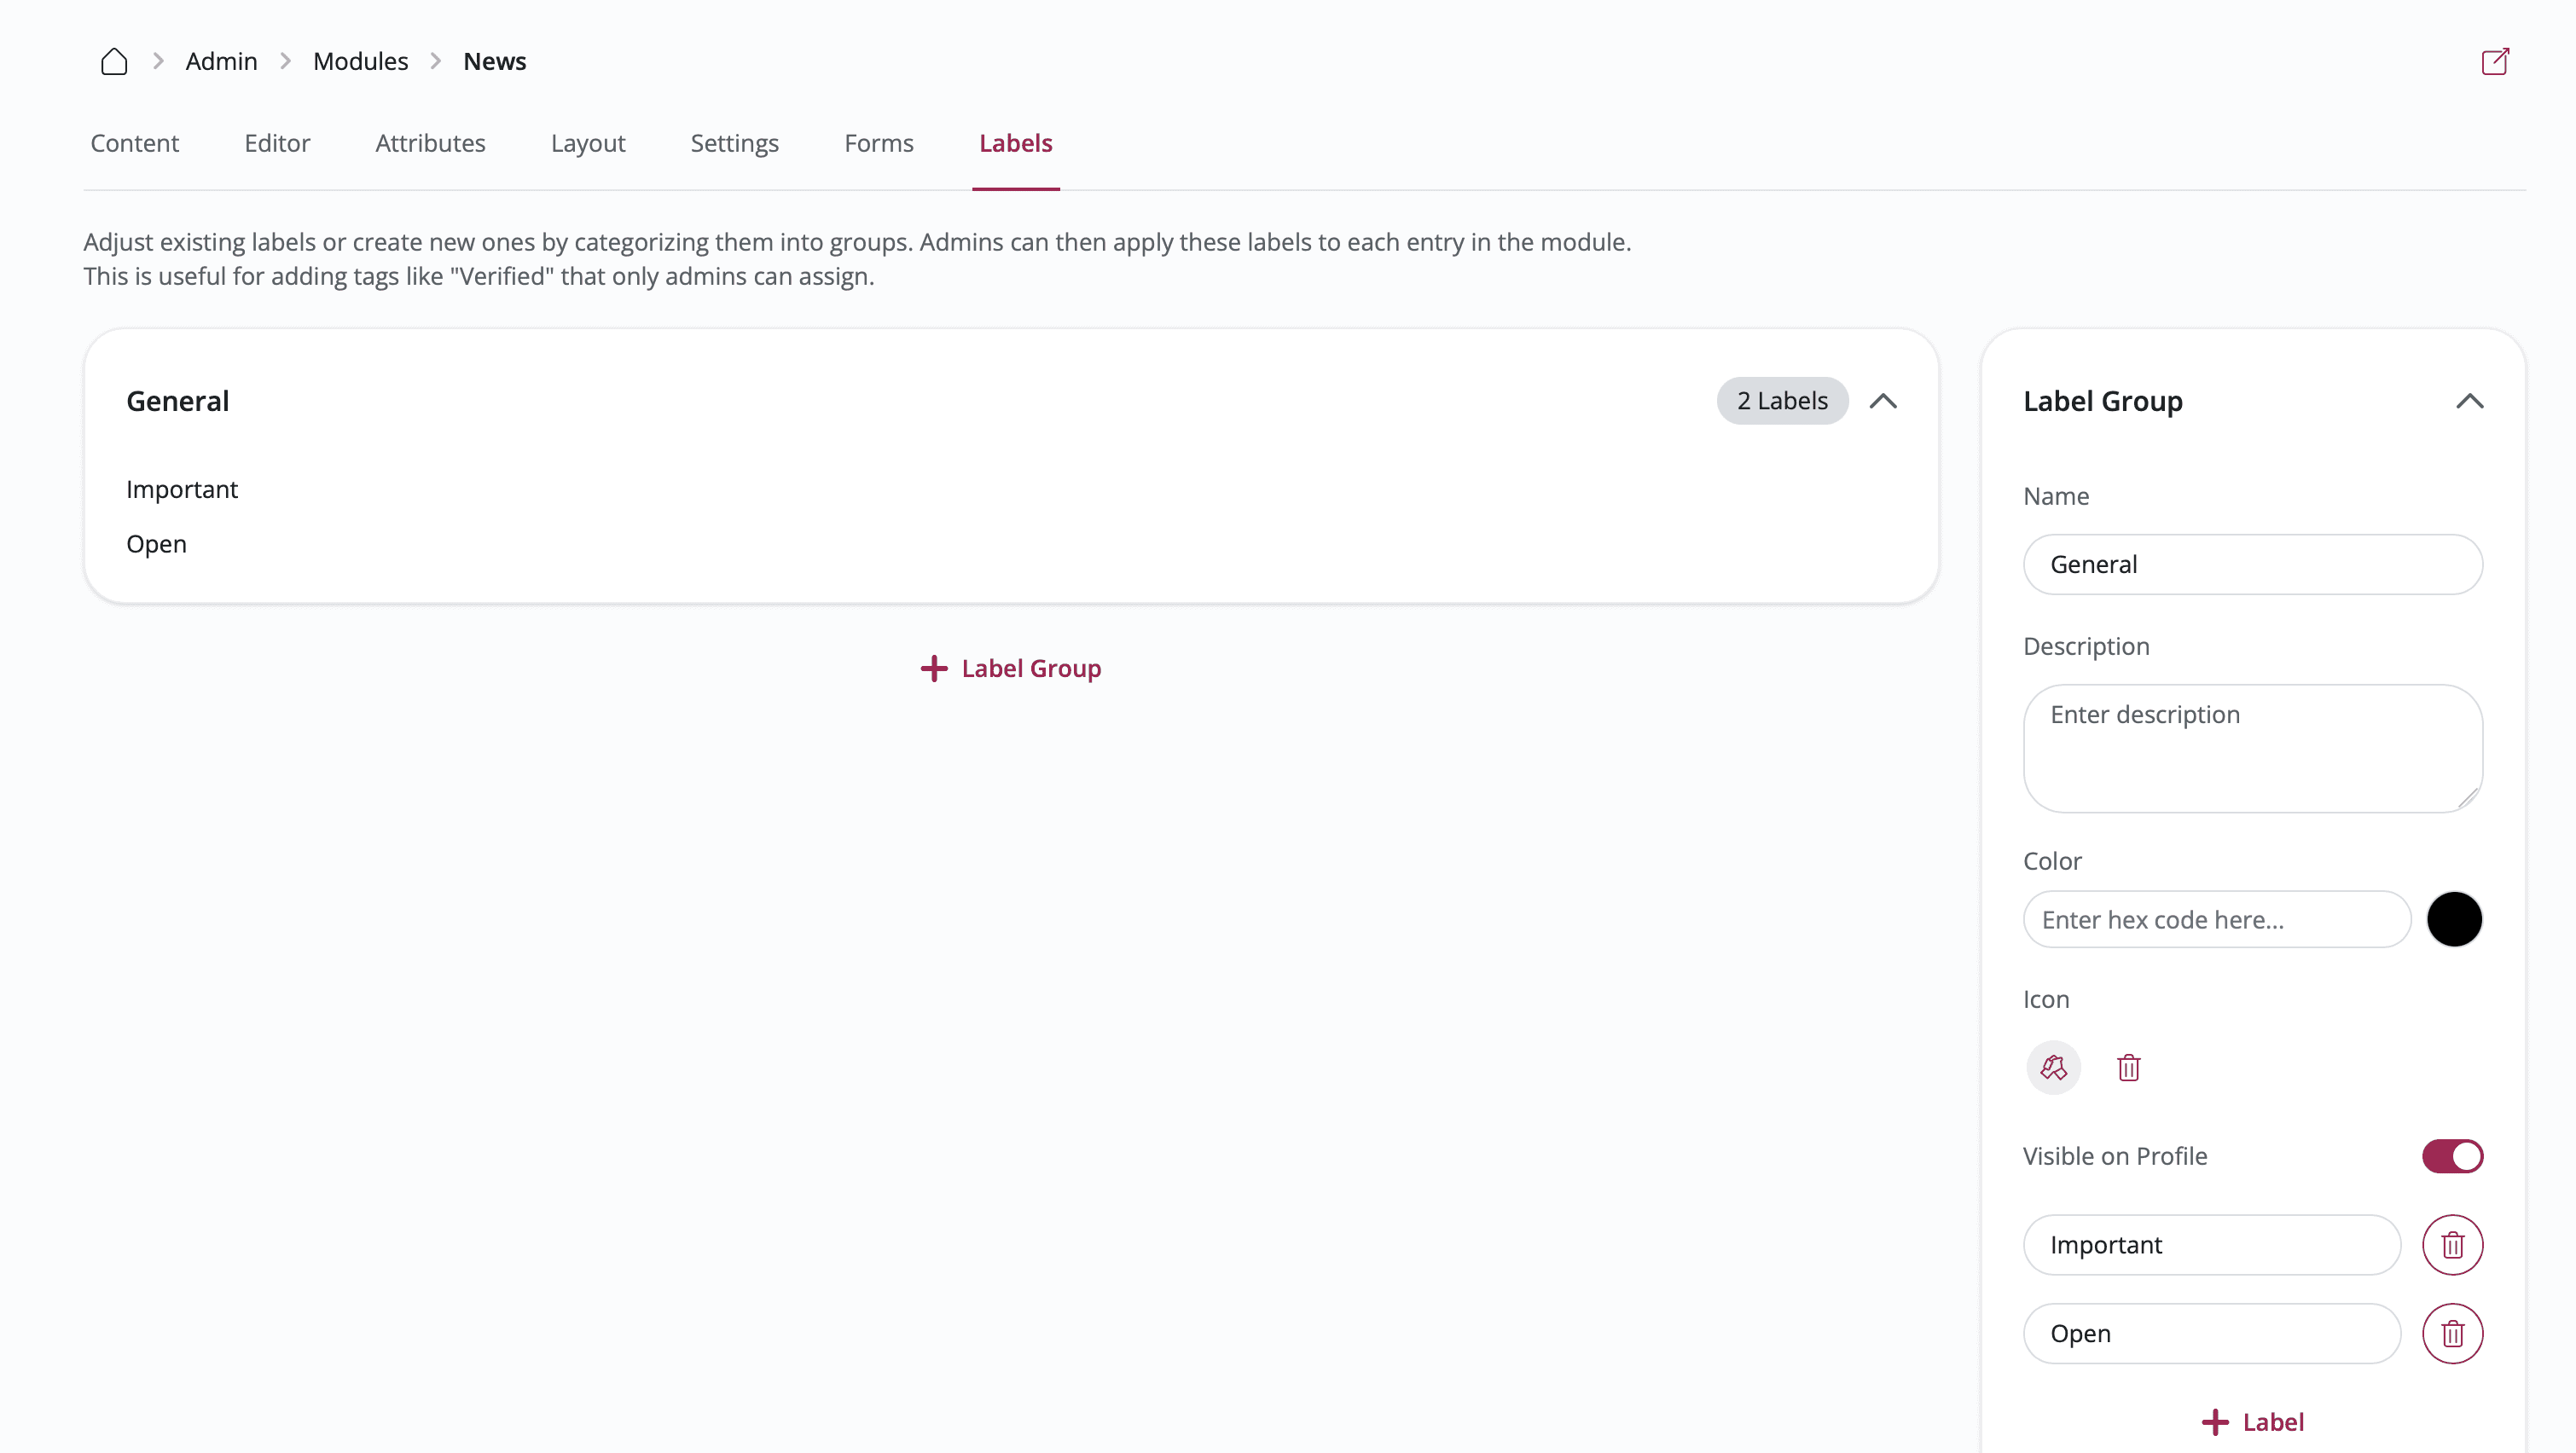Image resolution: width=2576 pixels, height=1453 pixels.
Task: Delete the Open label
Action: click(x=2452, y=1333)
